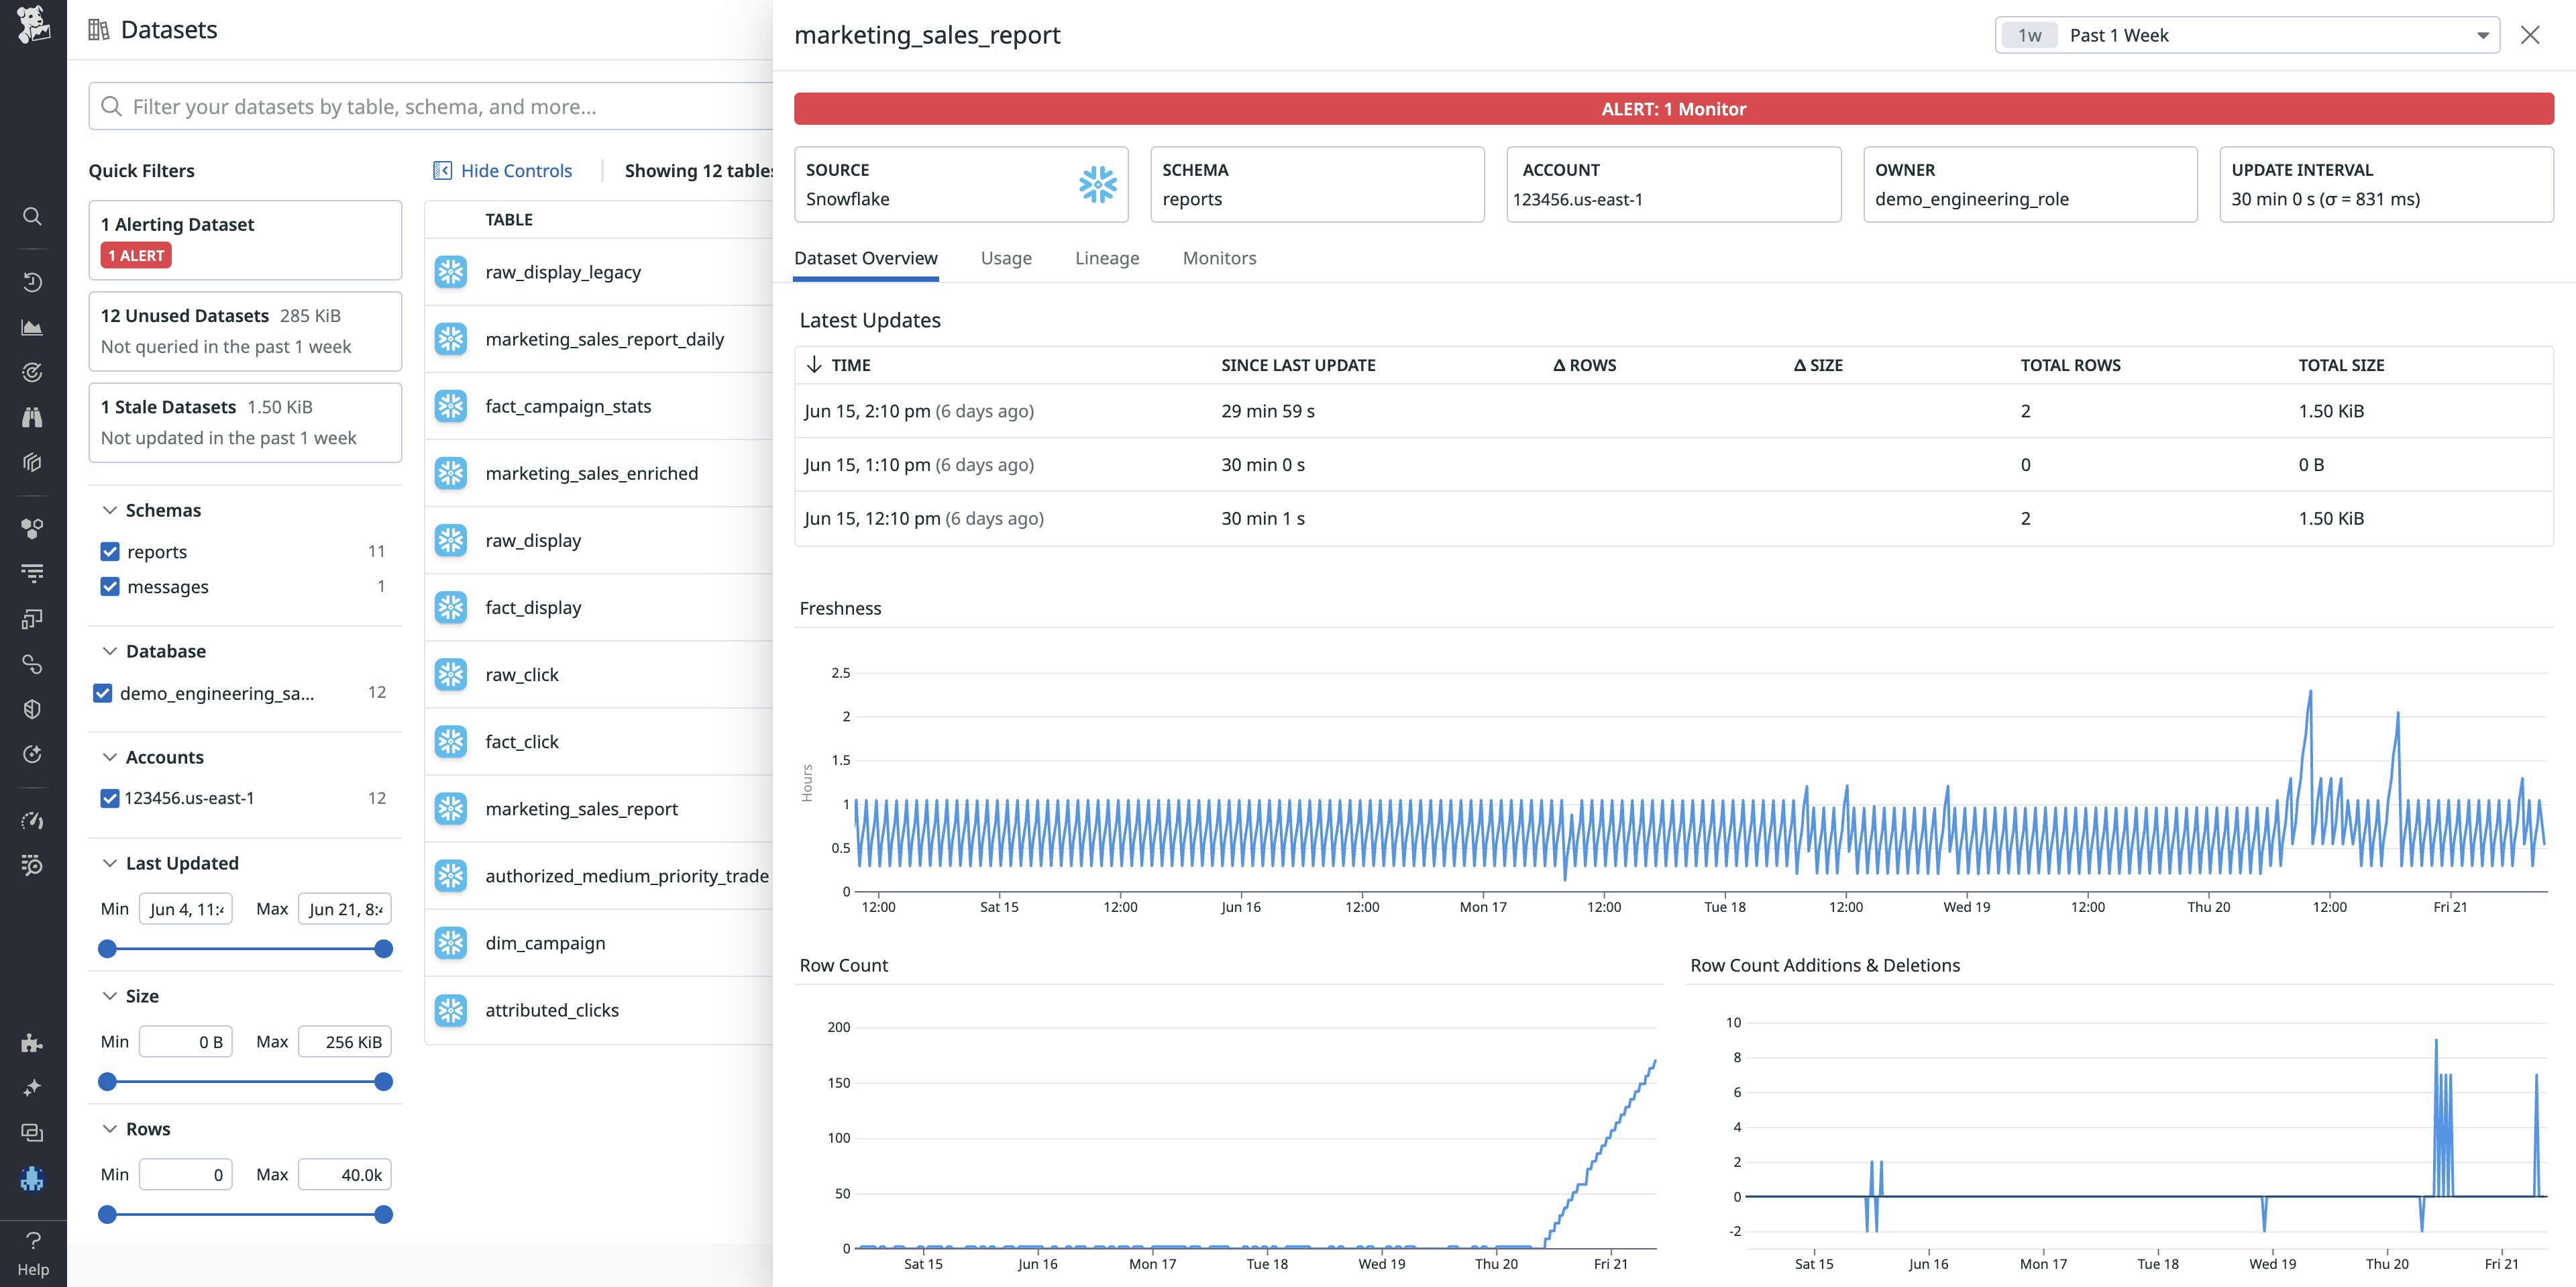Viewport: 2576px width, 1287px height.
Task: Collapse the Last Updated filter section
Action: [x=110, y=863]
